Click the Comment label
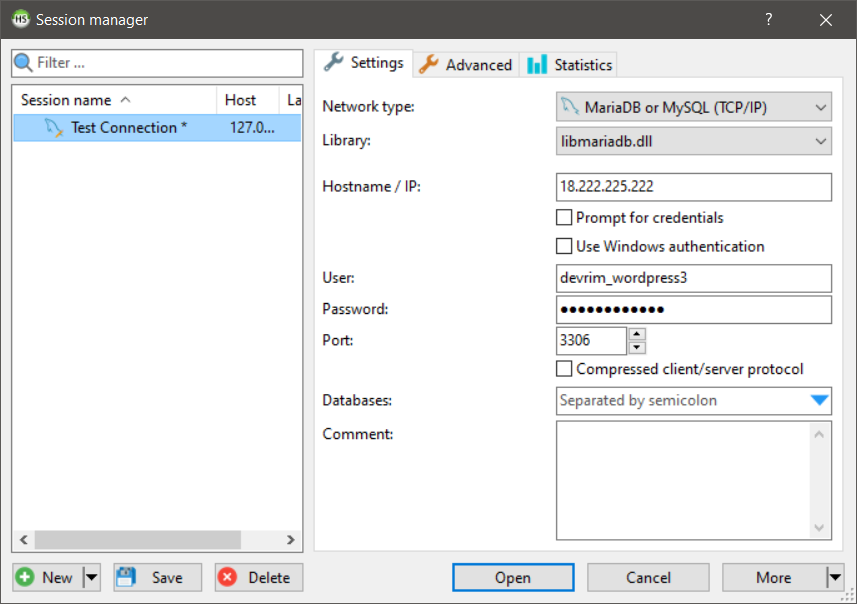The width and height of the screenshot is (857, 604). pyautogui.click(x=358, y=434)
